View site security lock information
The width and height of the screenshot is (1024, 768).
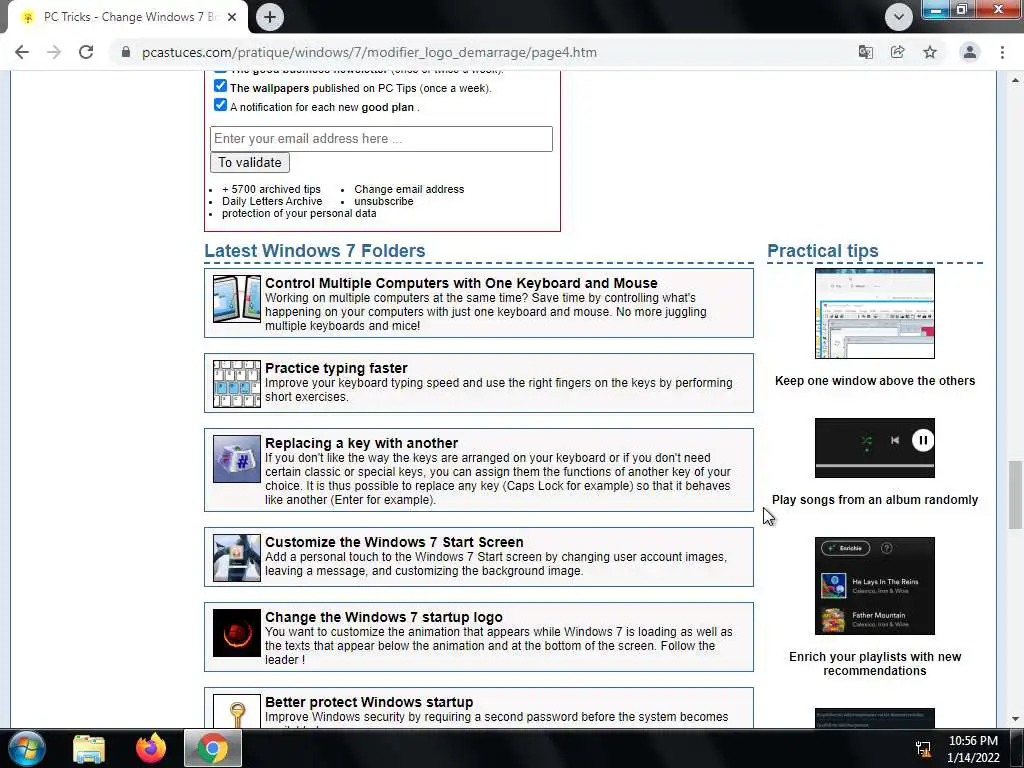coord(126,52)
